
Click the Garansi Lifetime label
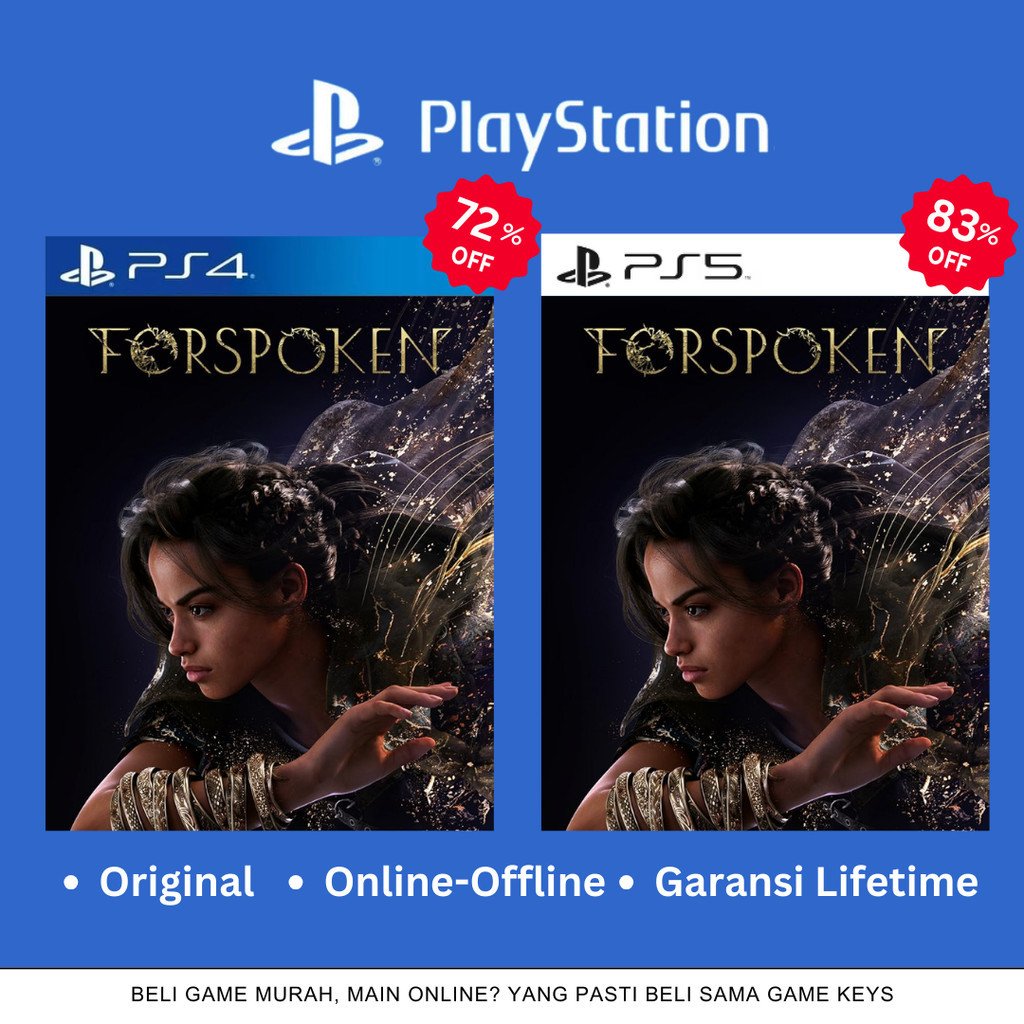[x=816, y=882]
